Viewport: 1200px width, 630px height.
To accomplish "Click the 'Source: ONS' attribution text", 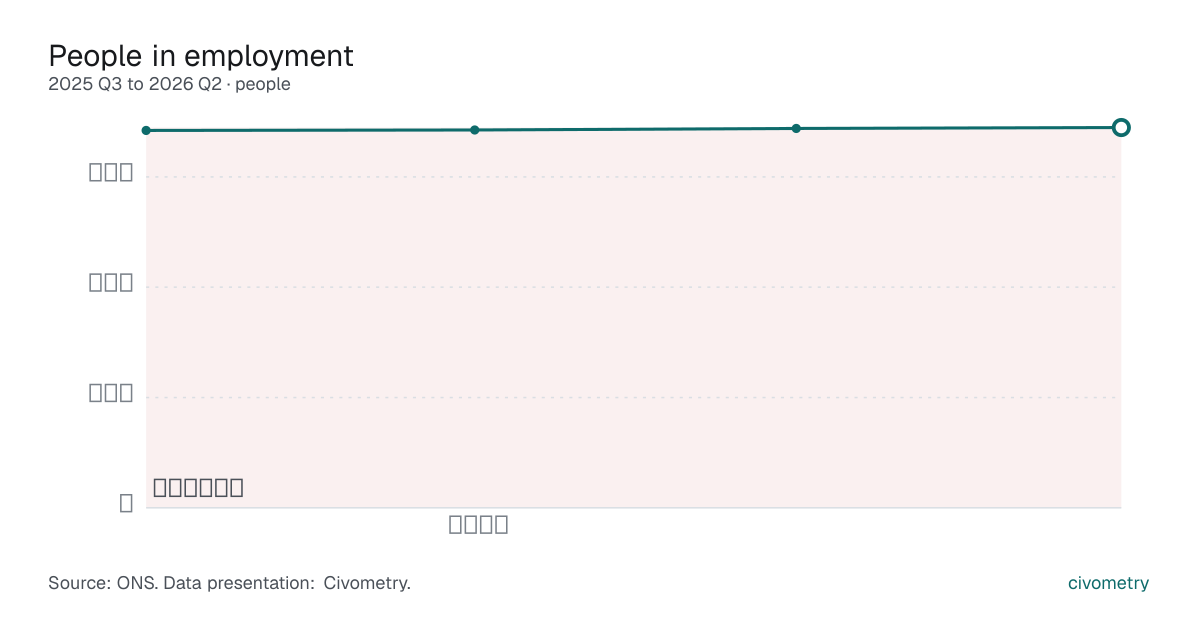I will pyautogui.click(x=102, y=583).
